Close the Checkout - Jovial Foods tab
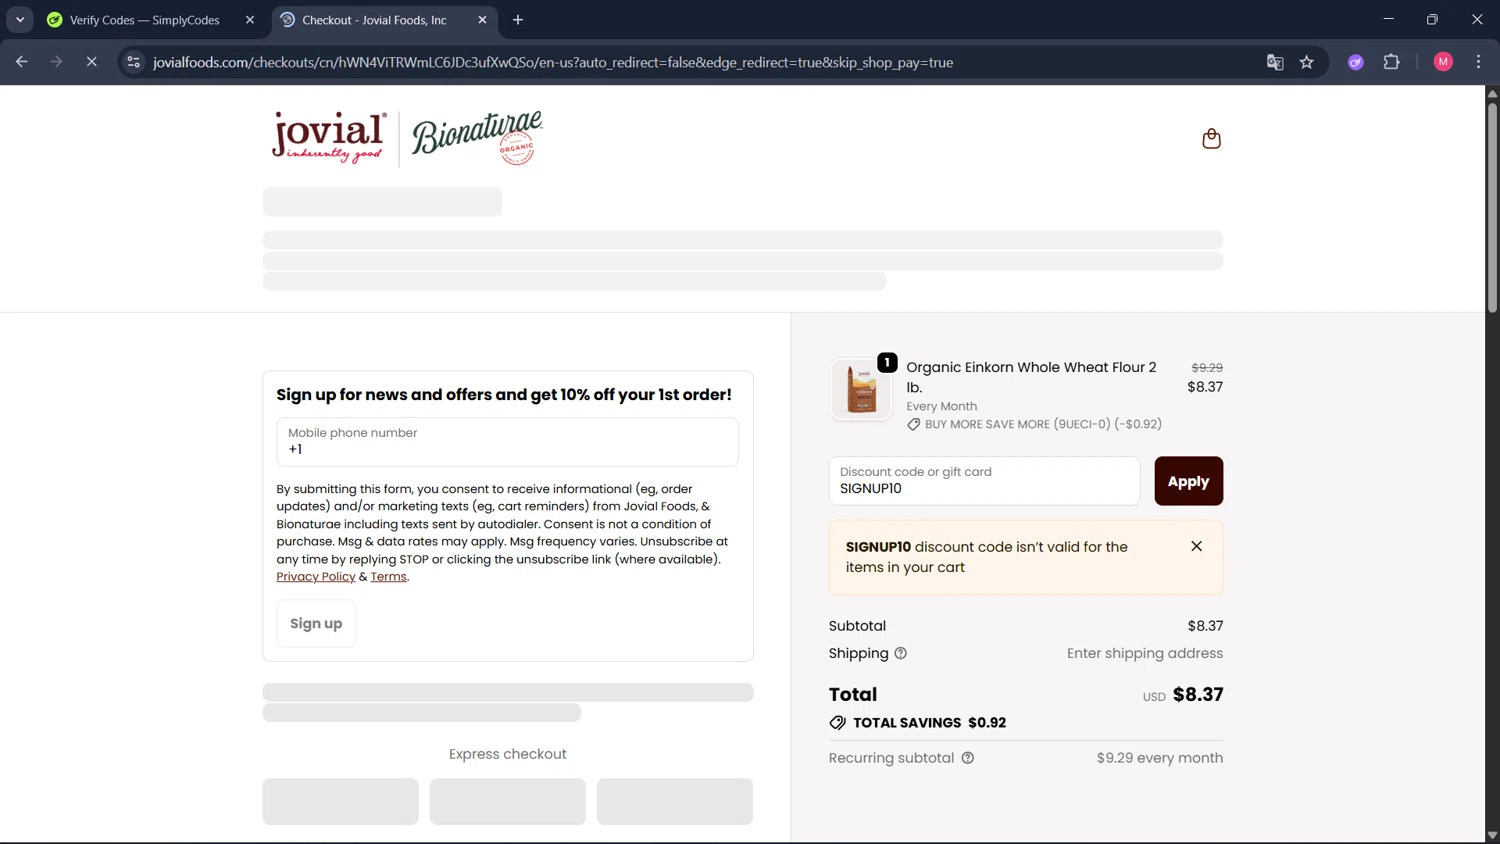The width and height of the screenshot is (1500, 844). point(482,20)
